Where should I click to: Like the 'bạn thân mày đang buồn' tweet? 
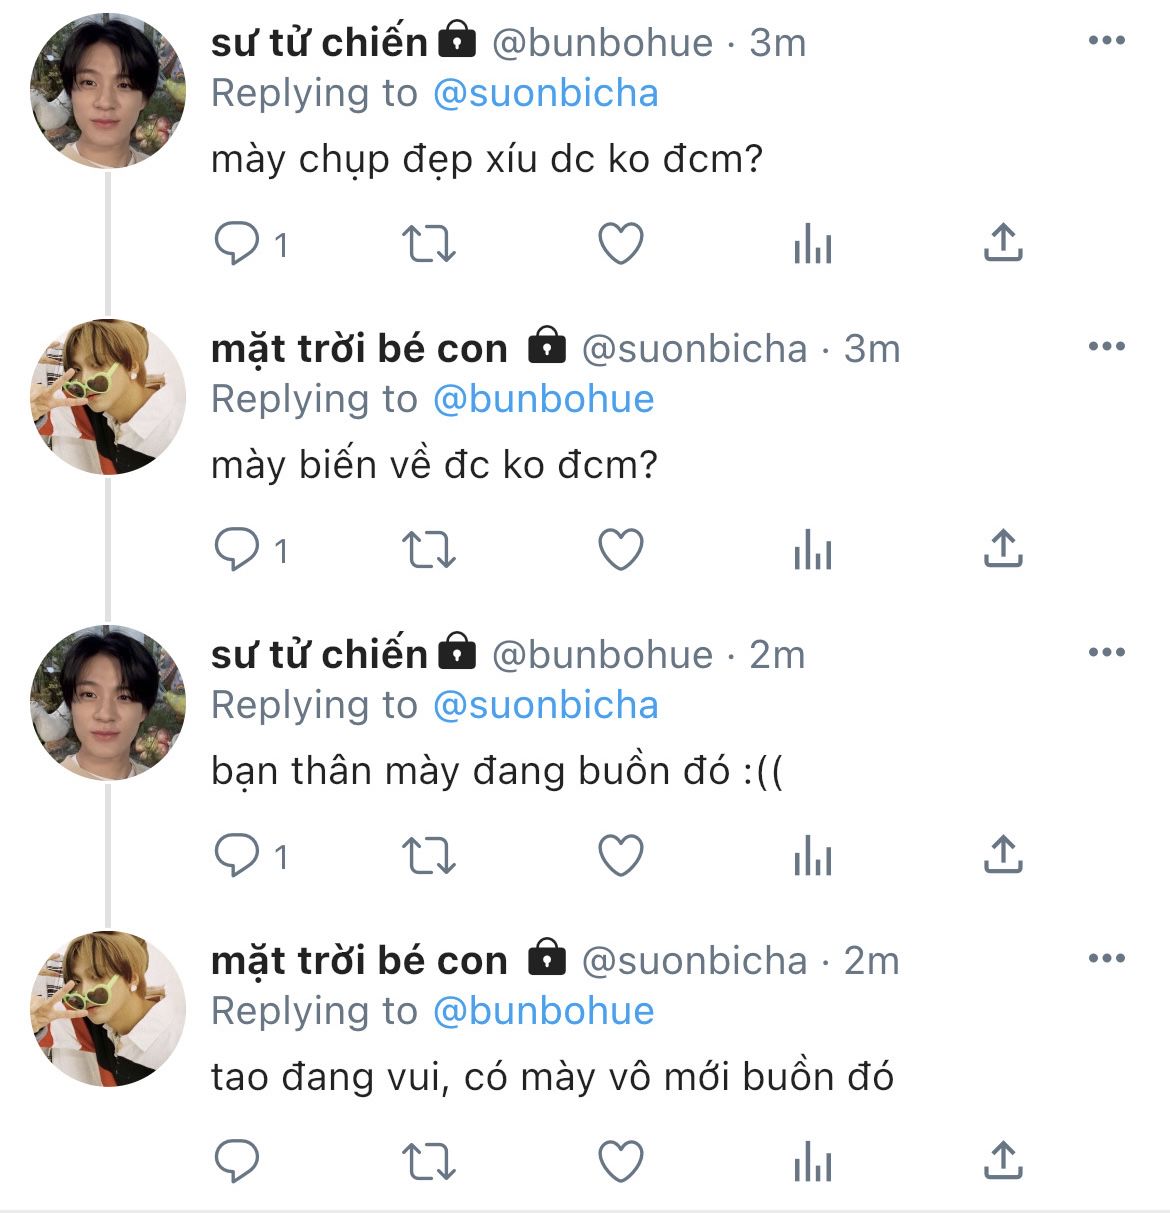pyautogui.click(x=620, y=856)
